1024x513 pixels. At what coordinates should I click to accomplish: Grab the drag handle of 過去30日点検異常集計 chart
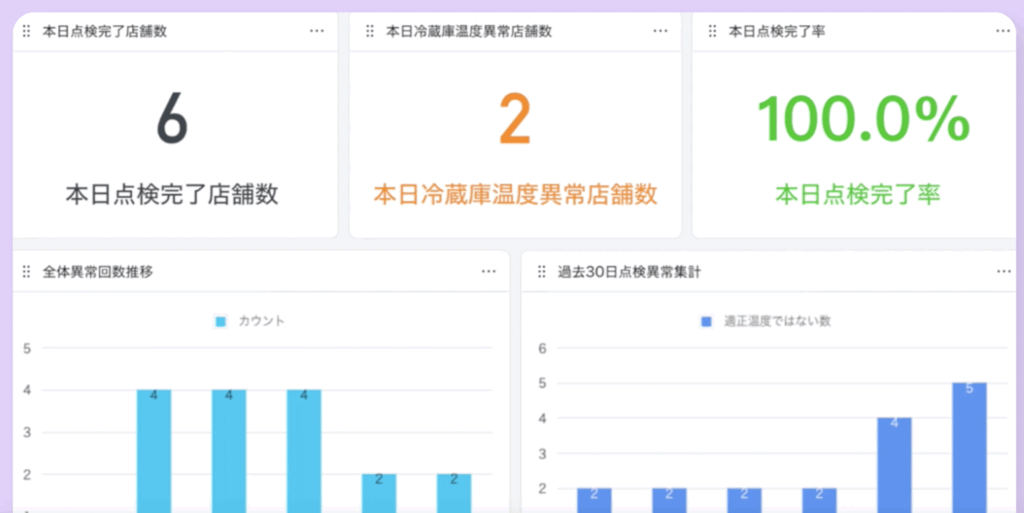[x=541, y=271]
